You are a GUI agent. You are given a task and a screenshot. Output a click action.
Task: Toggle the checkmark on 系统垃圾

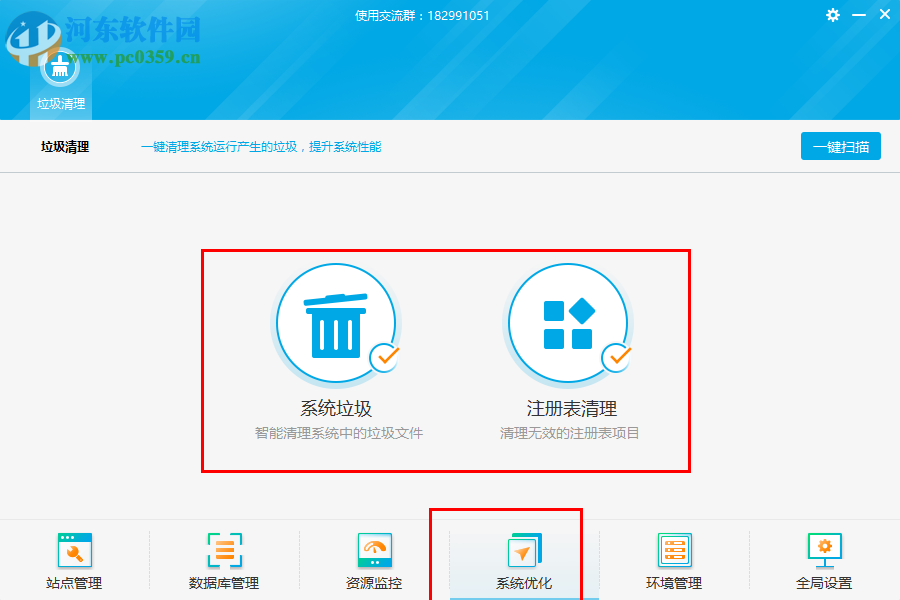coord(385,358)
